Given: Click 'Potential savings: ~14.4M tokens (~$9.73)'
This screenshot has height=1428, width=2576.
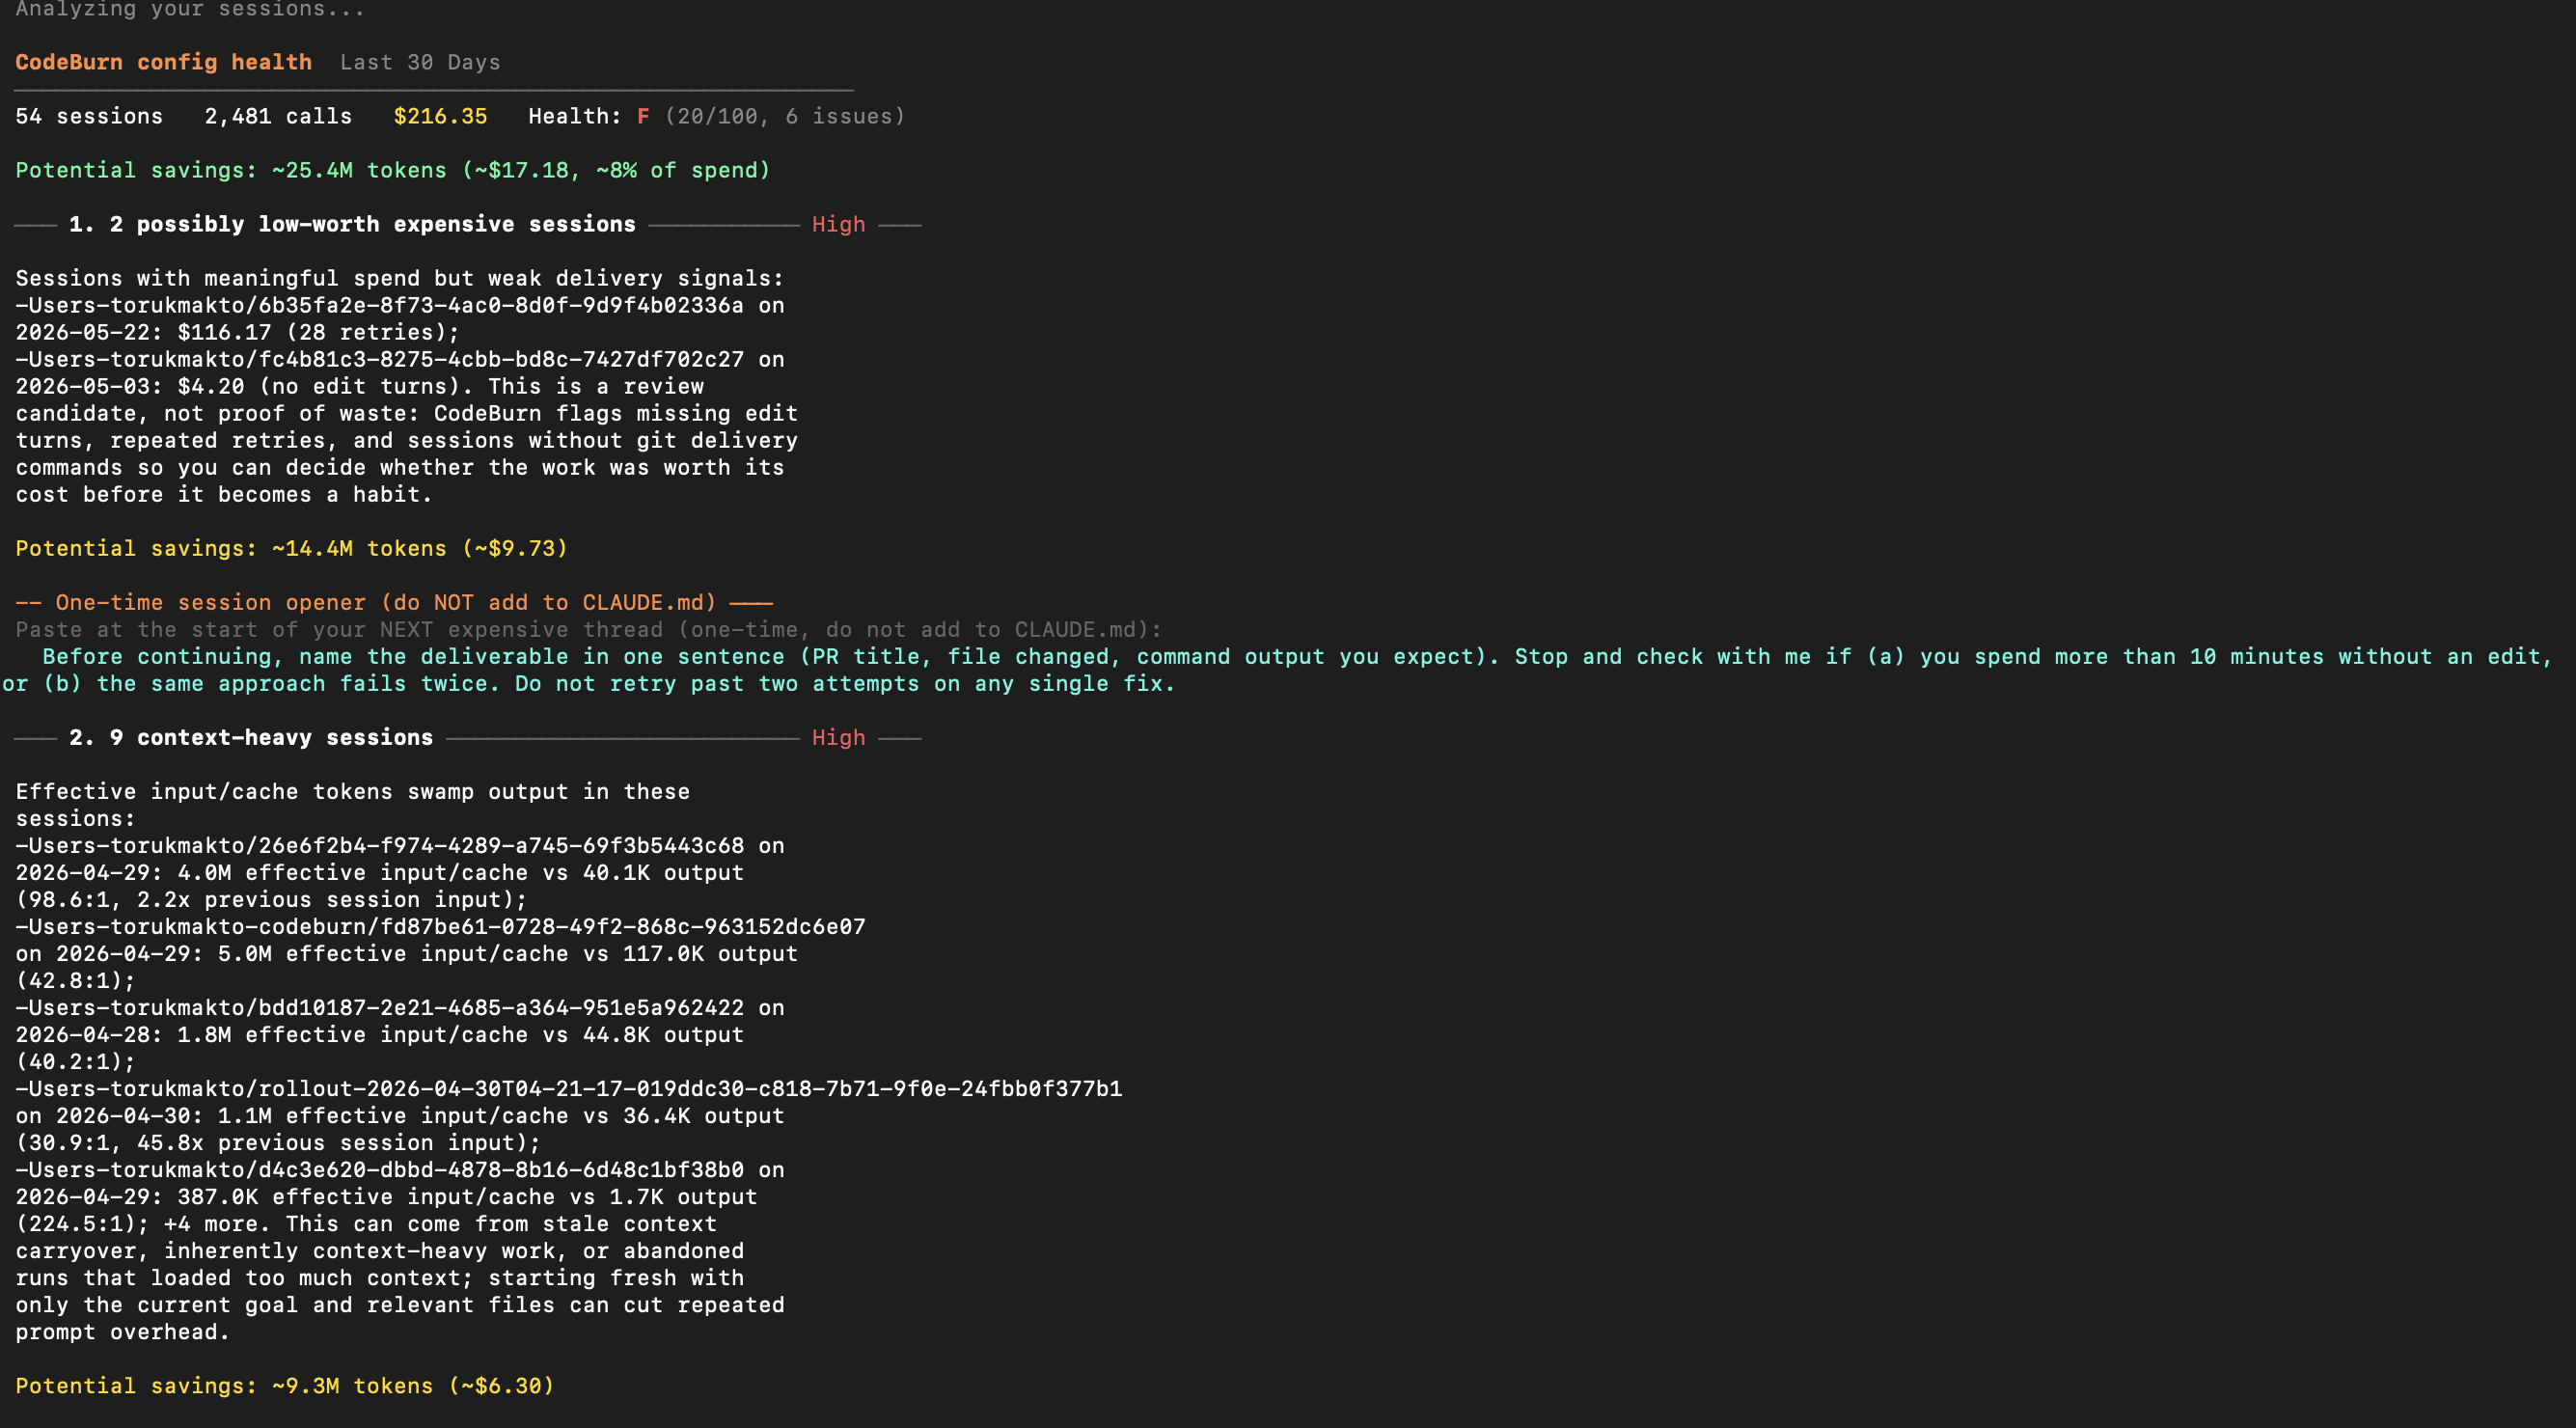Looking at the screenshot, I should 291,548.
